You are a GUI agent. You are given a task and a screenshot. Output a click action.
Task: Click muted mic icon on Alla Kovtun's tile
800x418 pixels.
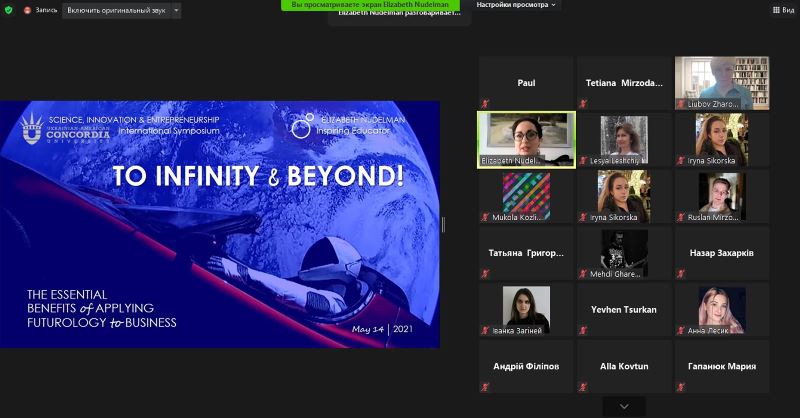[583, 387]
